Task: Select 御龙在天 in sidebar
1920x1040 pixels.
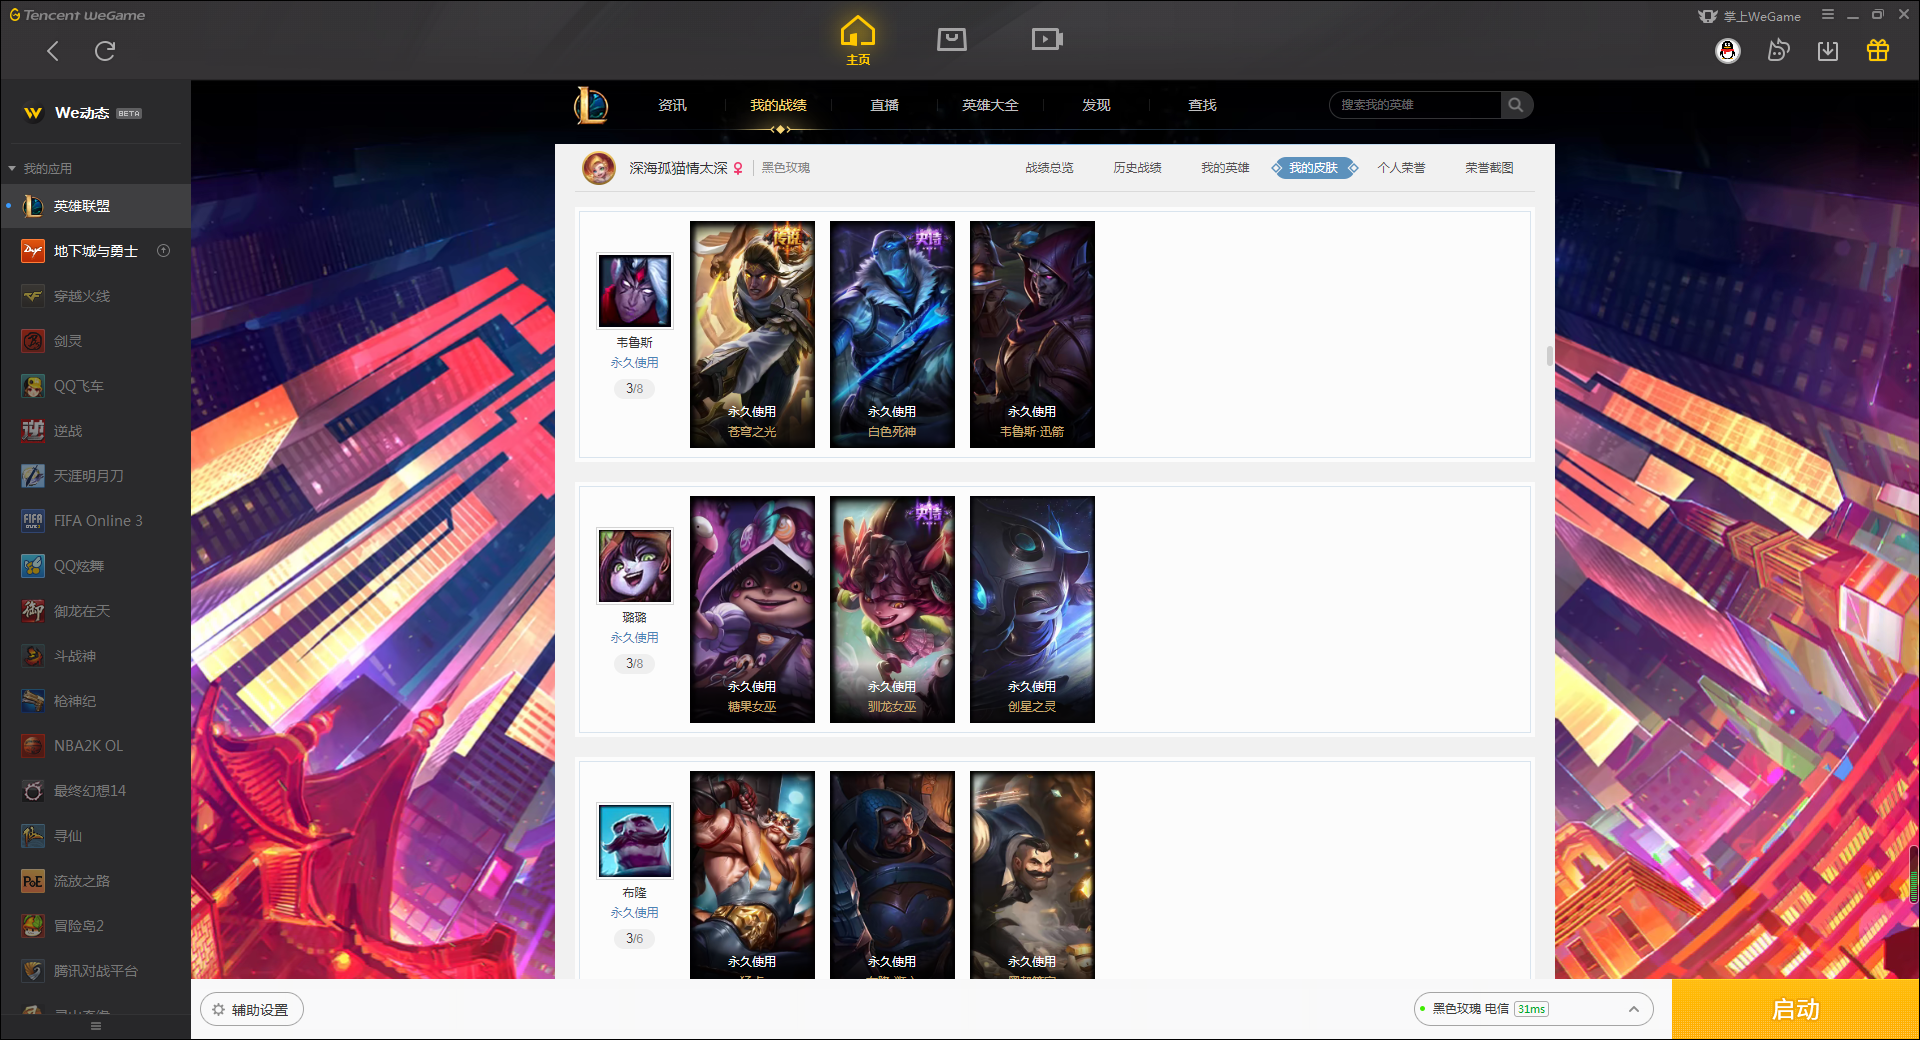Action: [x=95, y=611]
